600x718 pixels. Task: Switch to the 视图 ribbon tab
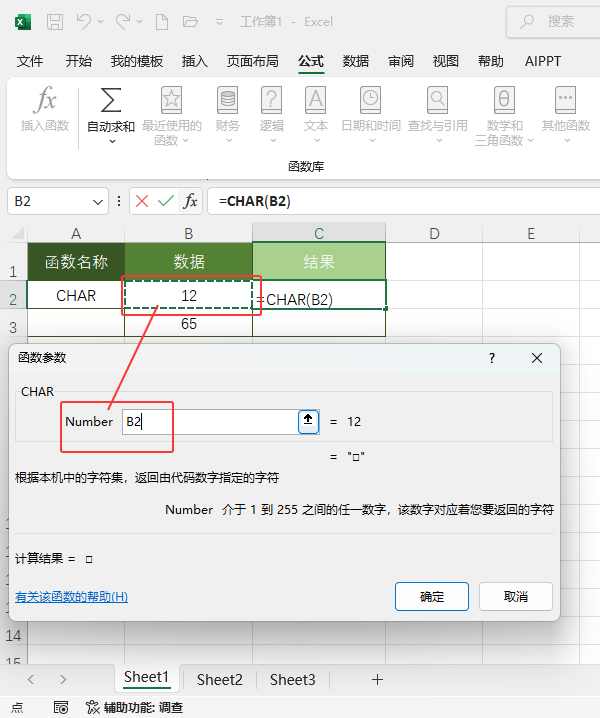446,61
